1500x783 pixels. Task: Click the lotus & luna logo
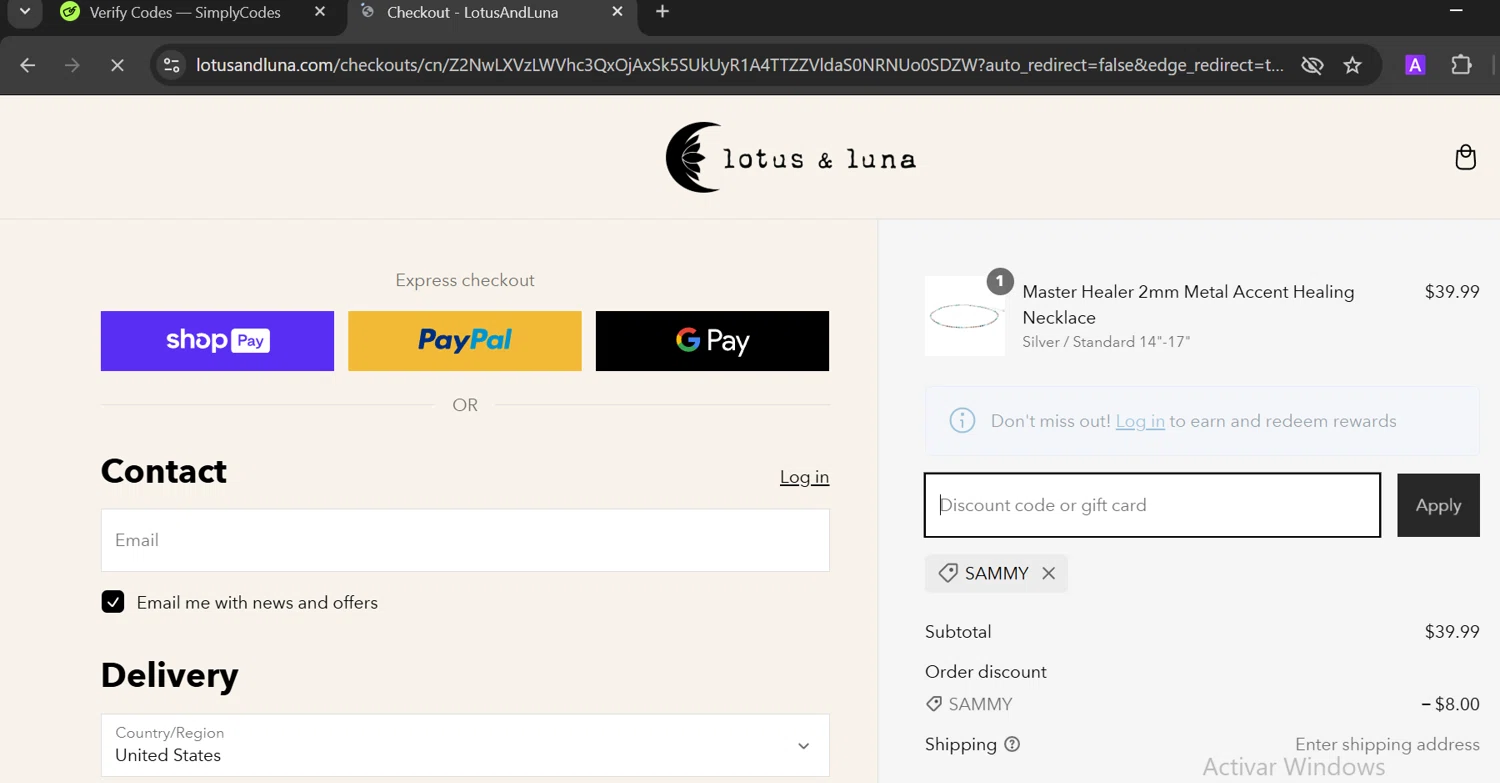[x=791, y=157]
